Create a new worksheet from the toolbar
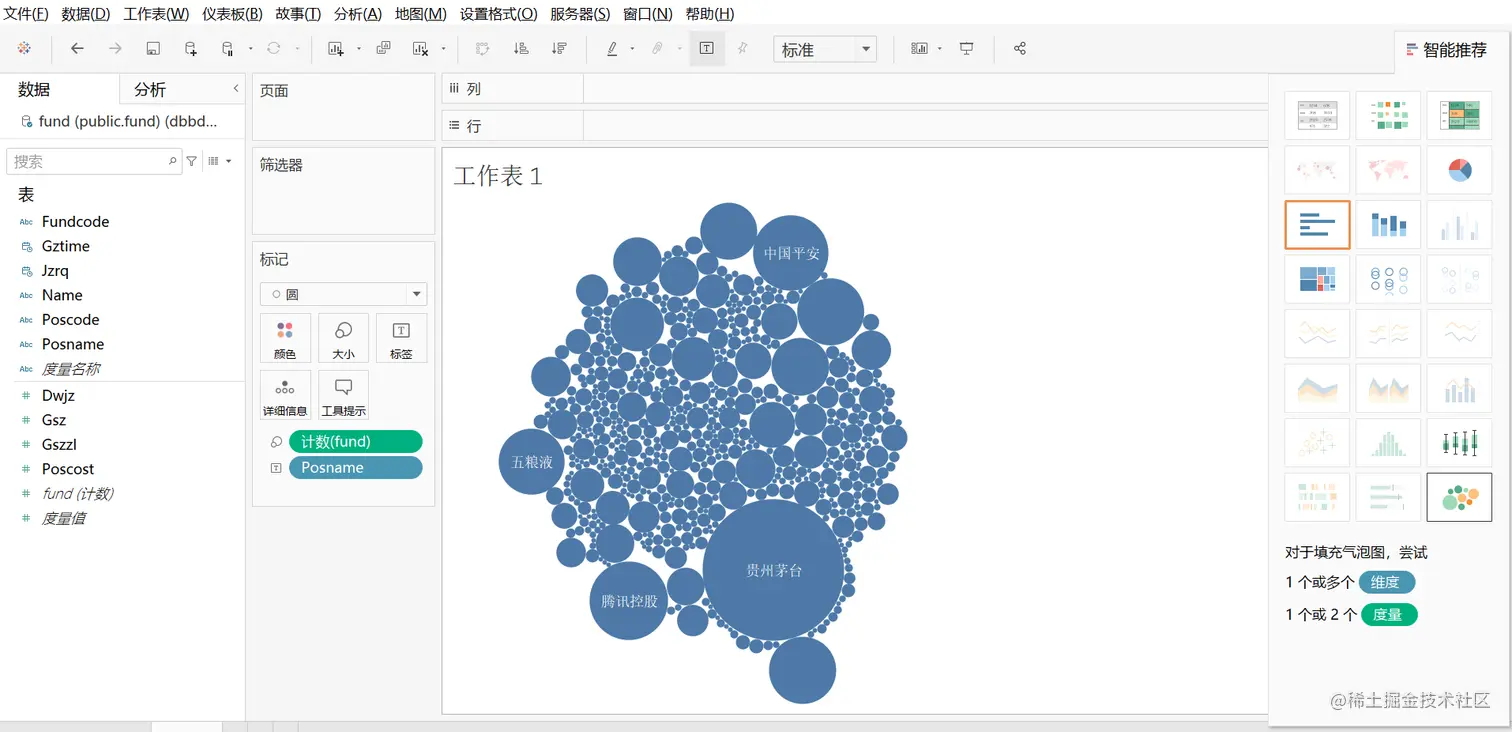 (x=336, y=49)
